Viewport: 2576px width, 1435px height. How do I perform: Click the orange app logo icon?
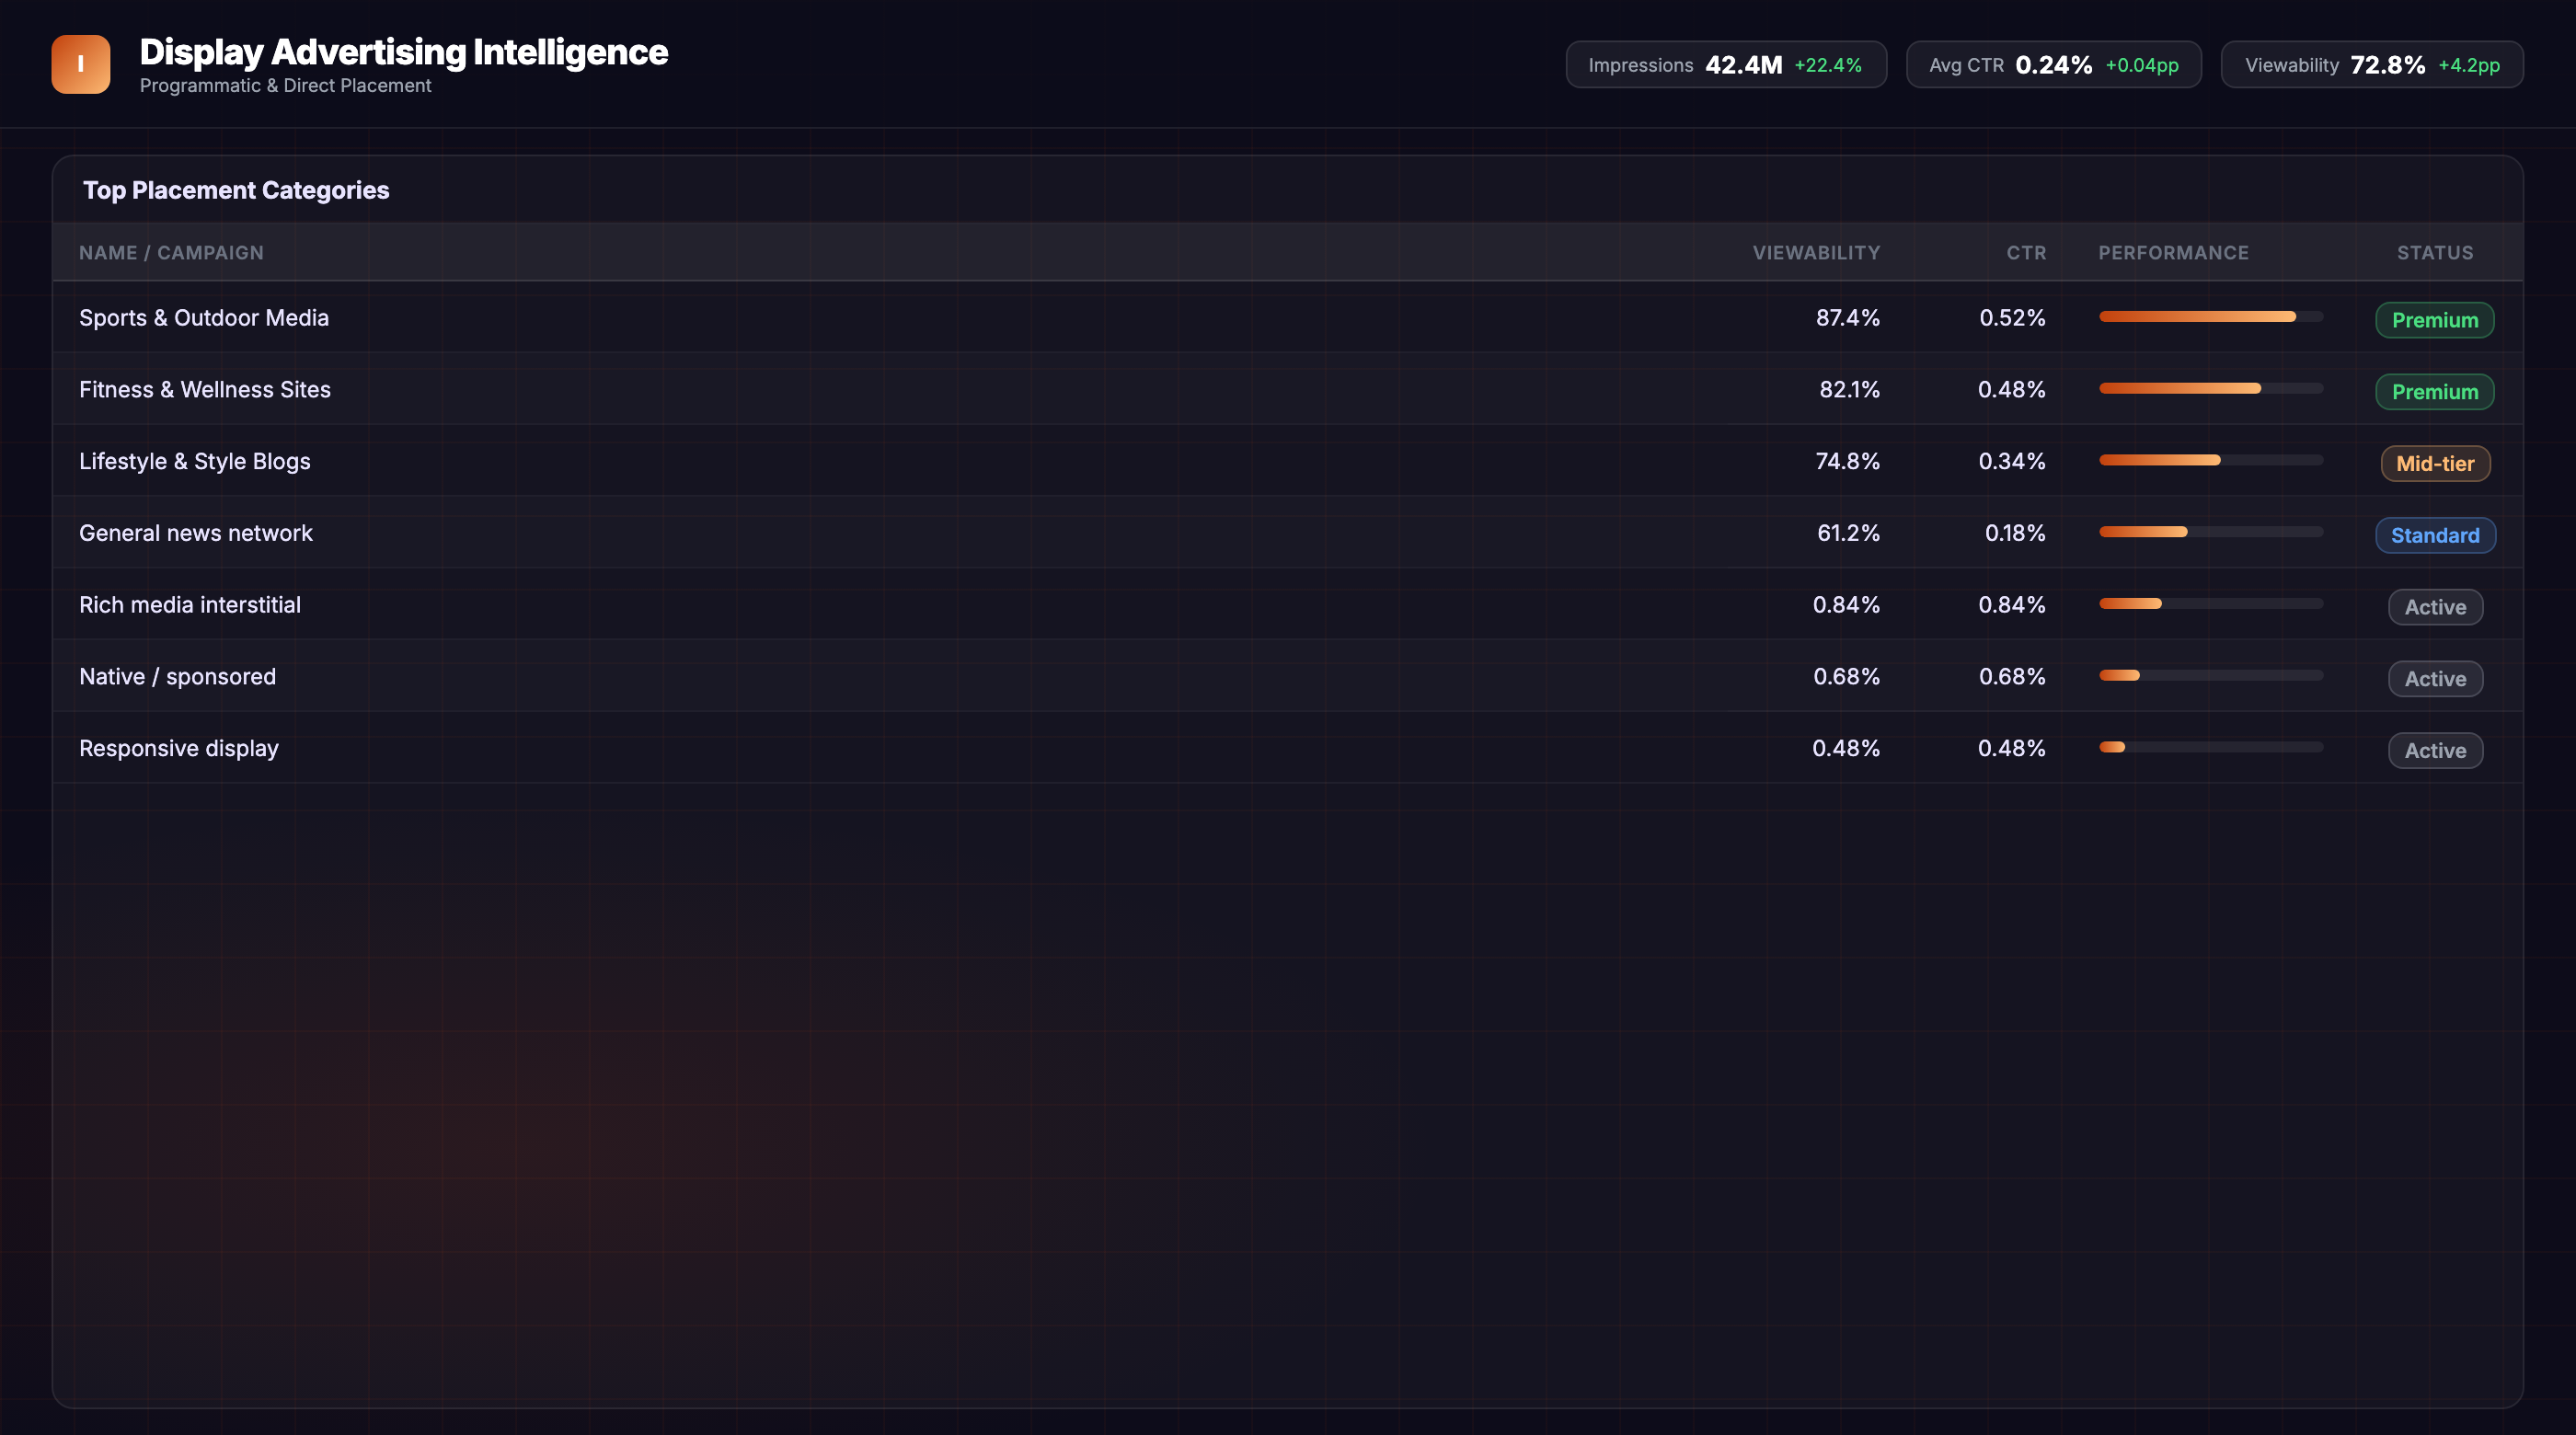click(81, 64)
